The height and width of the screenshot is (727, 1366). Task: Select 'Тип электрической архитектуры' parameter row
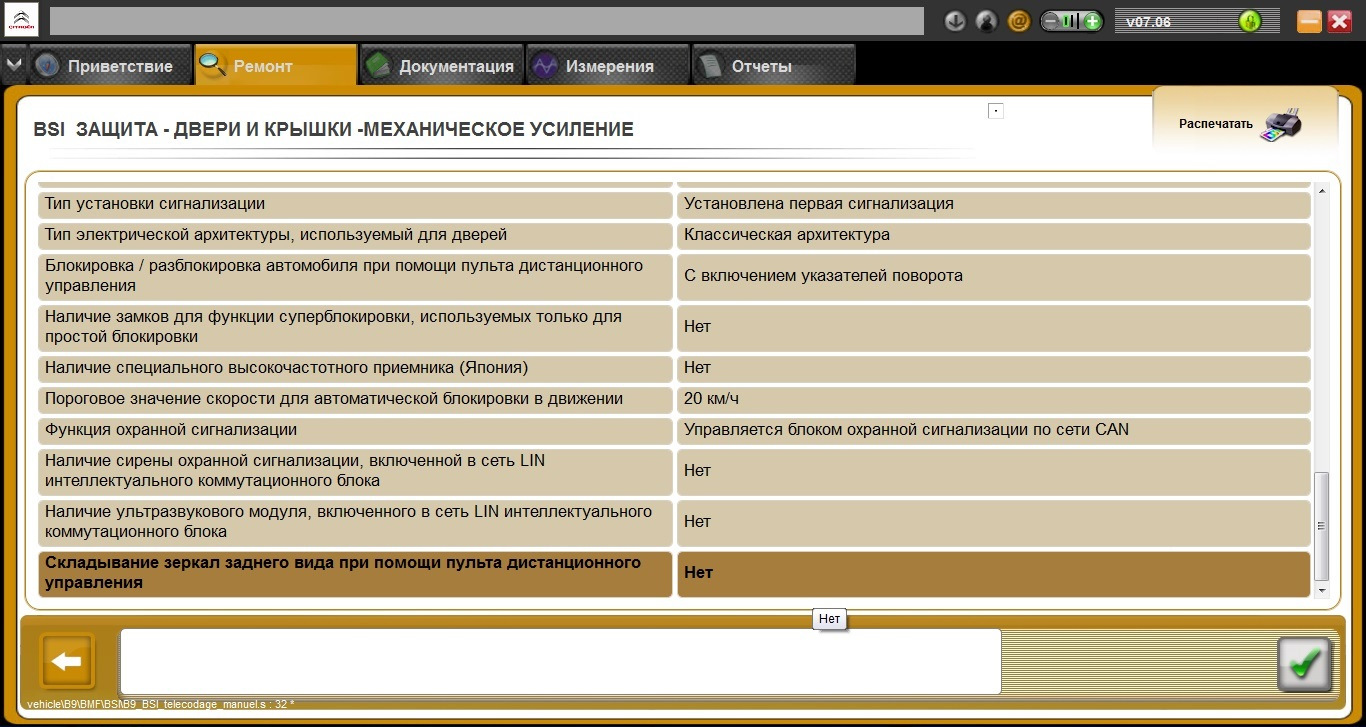click(355, 235)
